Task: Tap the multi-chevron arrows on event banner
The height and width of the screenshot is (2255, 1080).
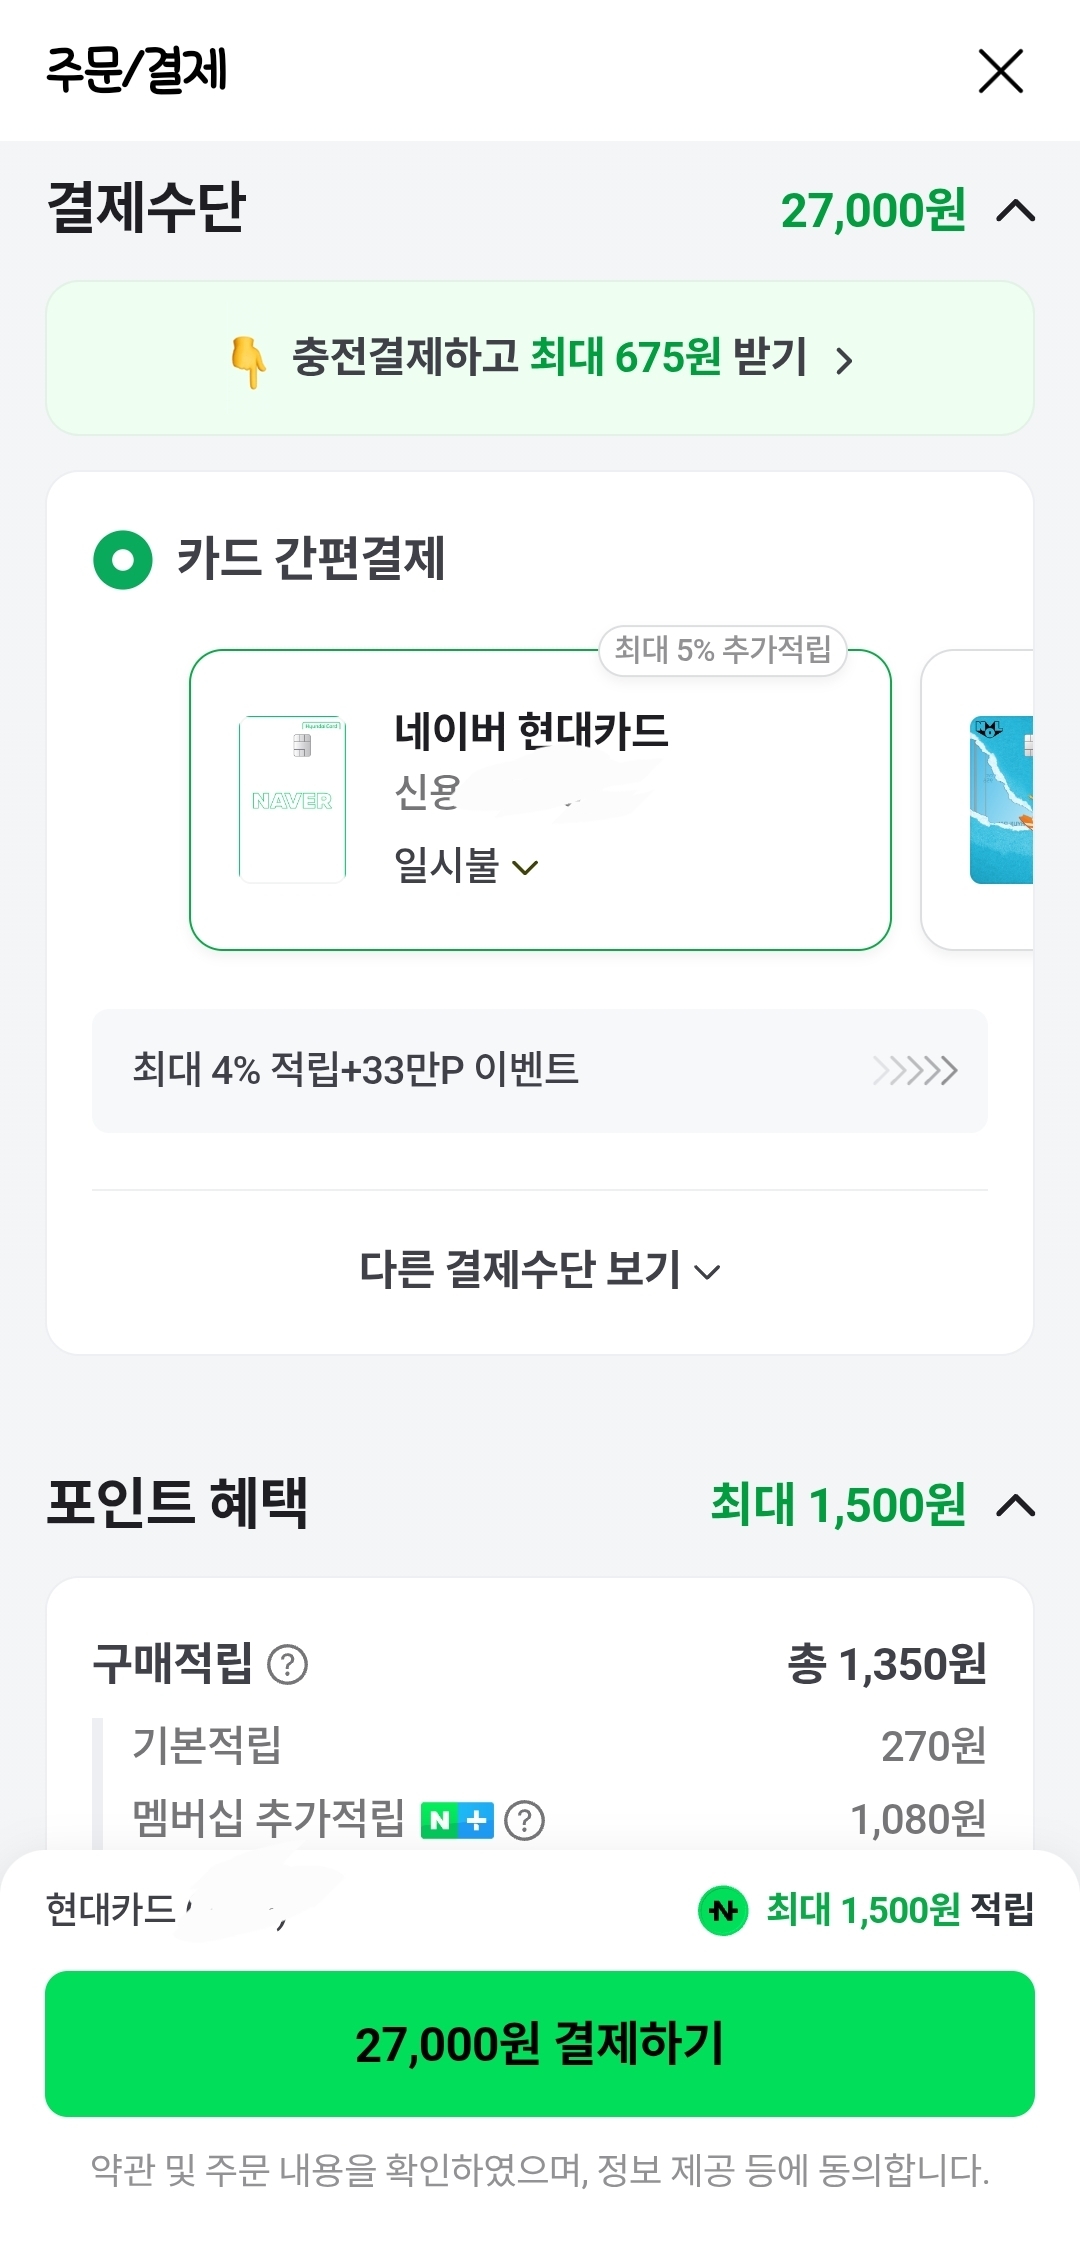Action: (x=915, y=1071)
